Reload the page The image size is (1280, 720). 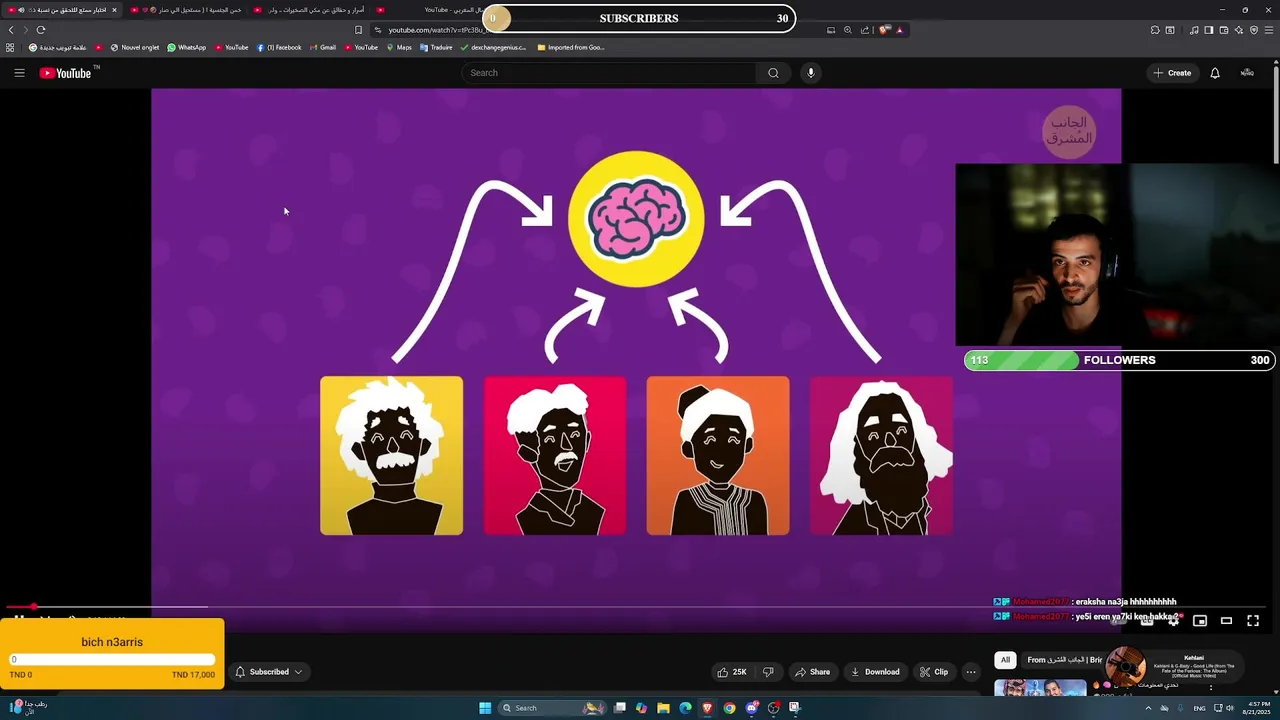[41, 30]
